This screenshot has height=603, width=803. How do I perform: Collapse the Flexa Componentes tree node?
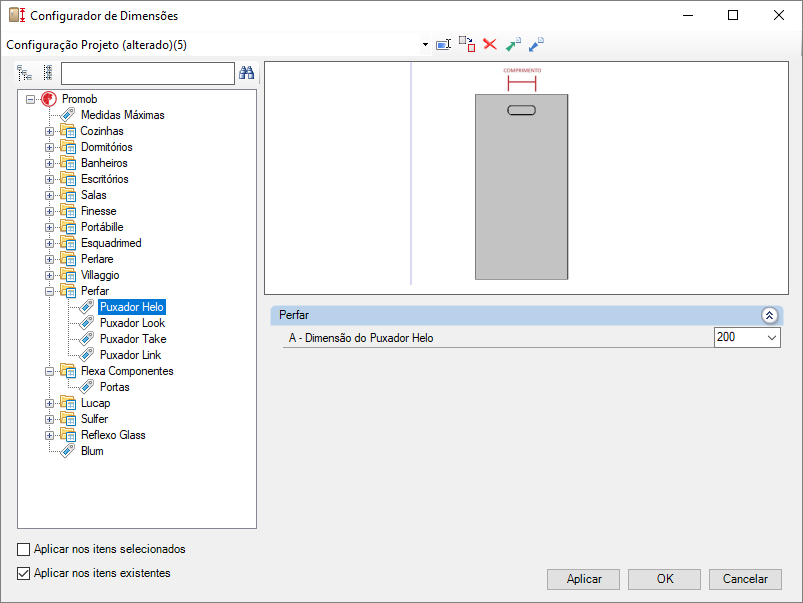[49, 371]
